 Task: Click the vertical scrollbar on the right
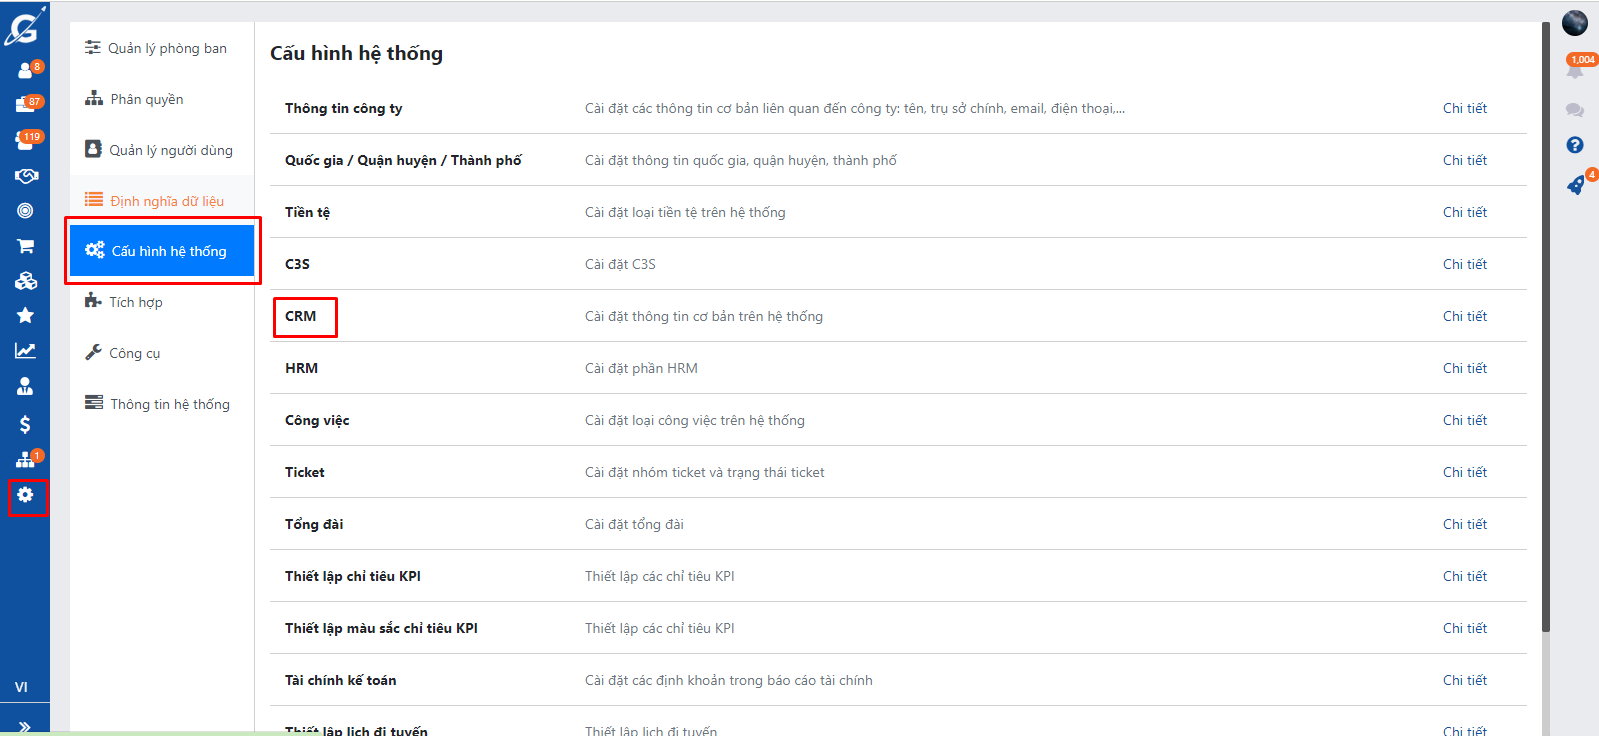click(x=1546, y=330)
